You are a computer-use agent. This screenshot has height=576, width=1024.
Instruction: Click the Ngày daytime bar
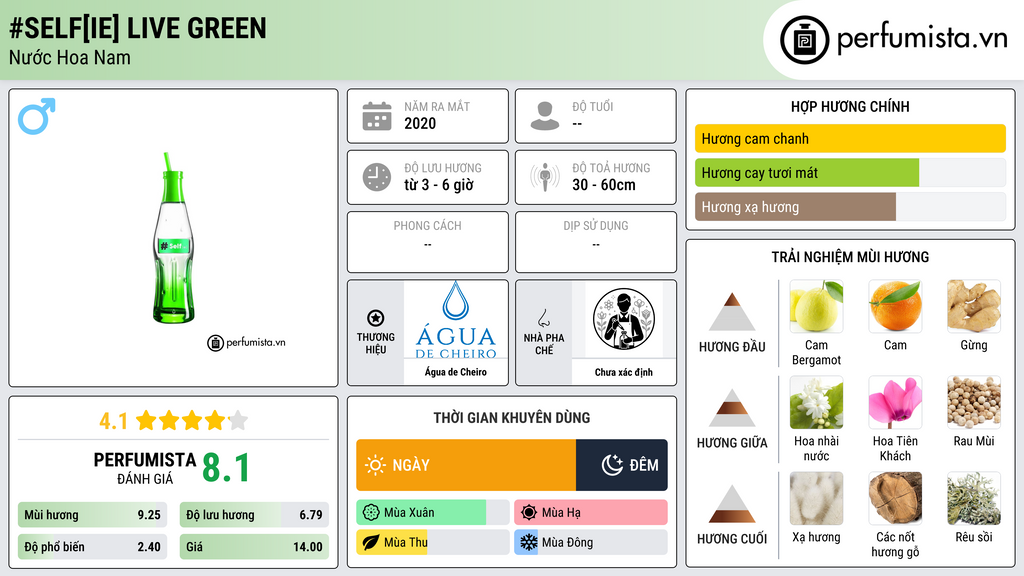(466, 465)
